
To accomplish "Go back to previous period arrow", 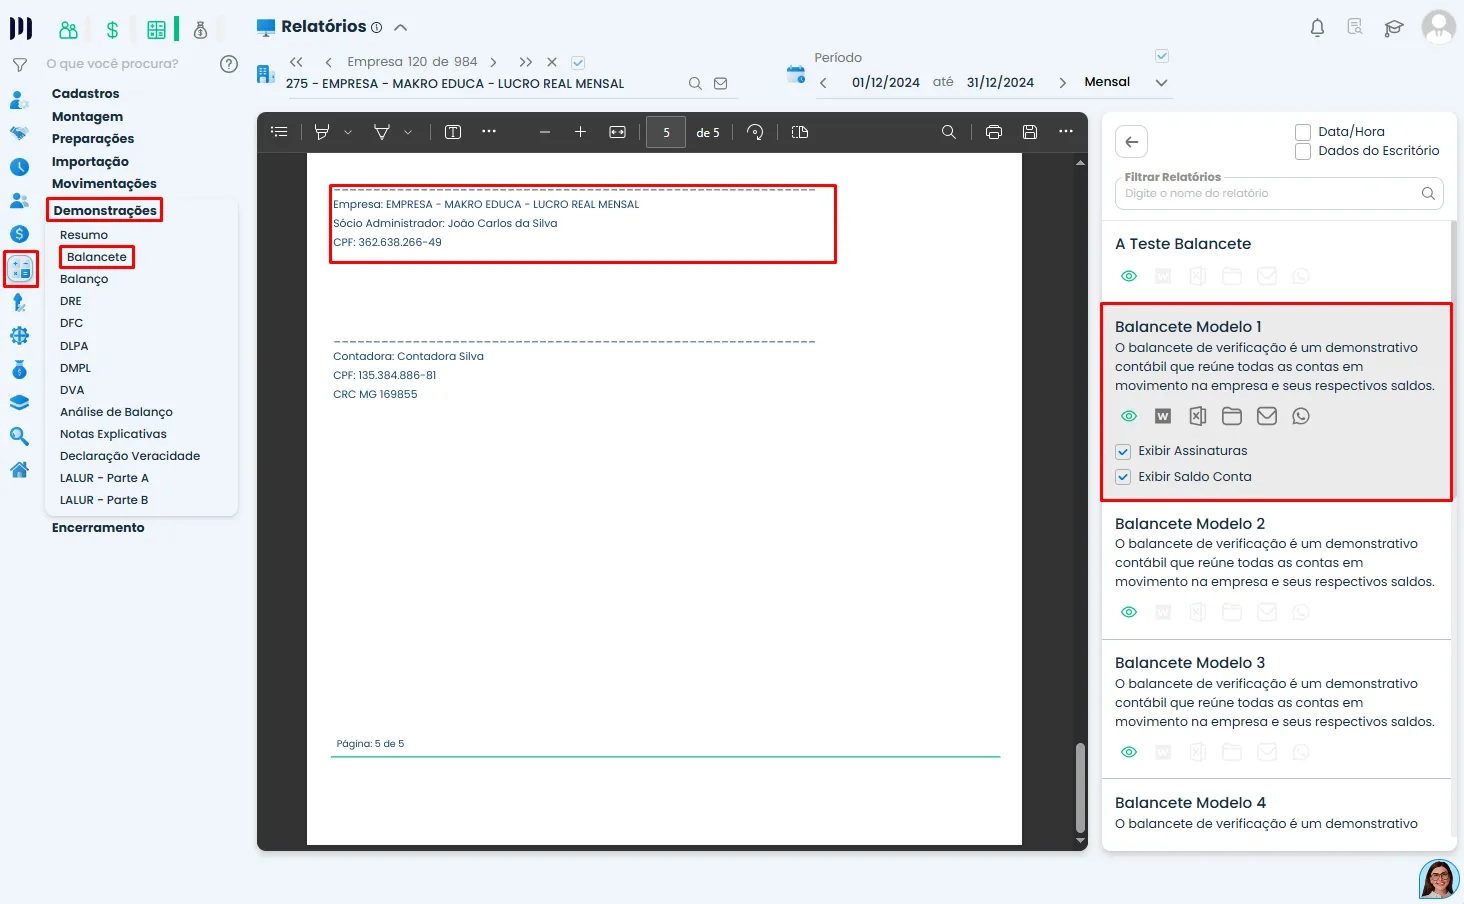I will (x=823, y=83).
